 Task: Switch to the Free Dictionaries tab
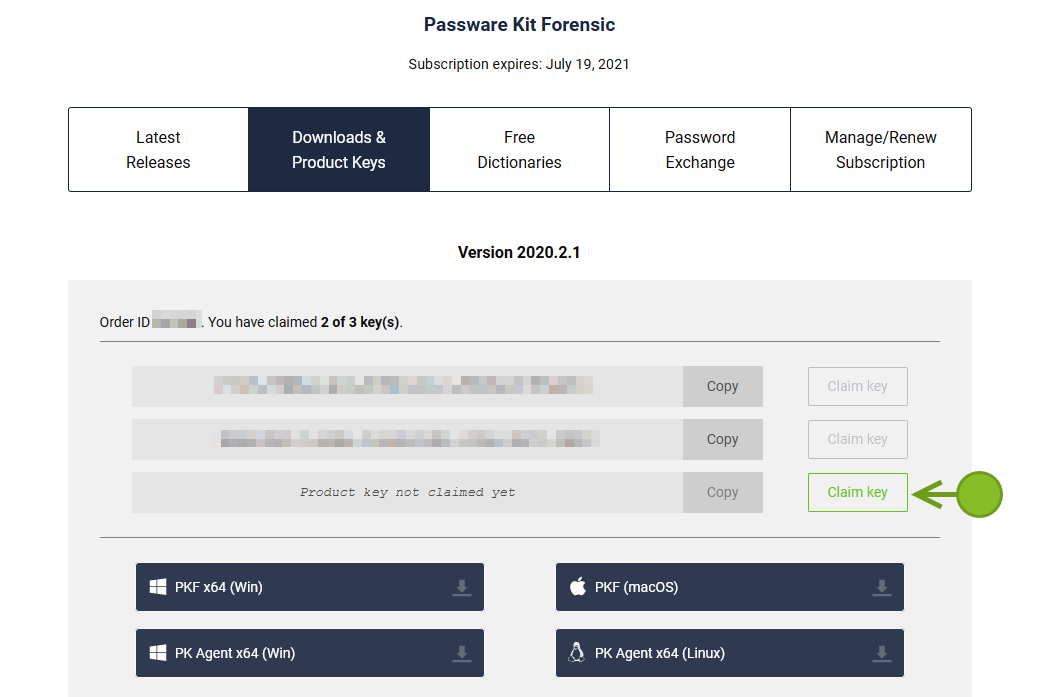click(x=519, y=150)
